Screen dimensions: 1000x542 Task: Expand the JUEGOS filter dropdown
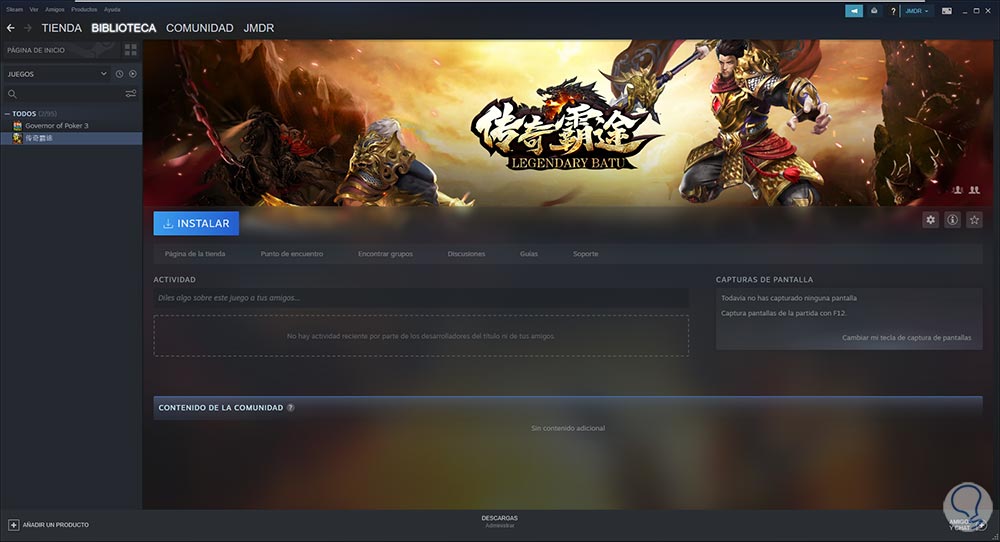click(x=56, y=74)
